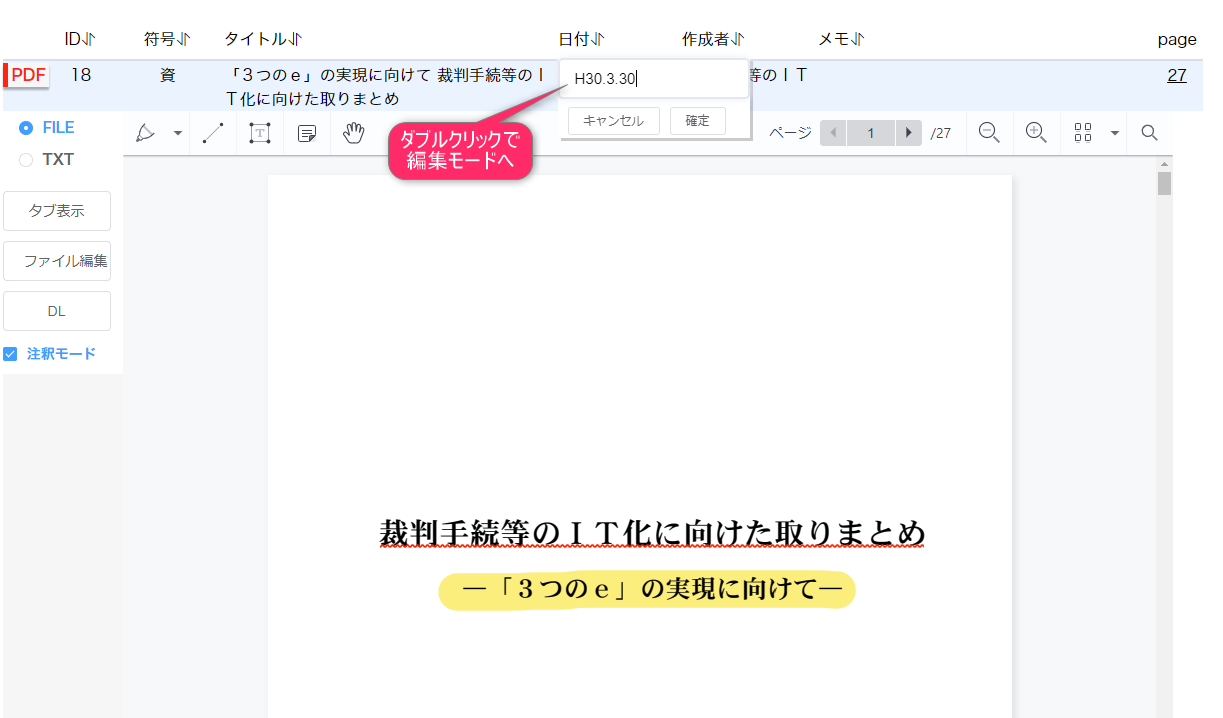The image size is (1223, 718).
Task: Open search with magnifier icon
Action: tap(1149, 133)
